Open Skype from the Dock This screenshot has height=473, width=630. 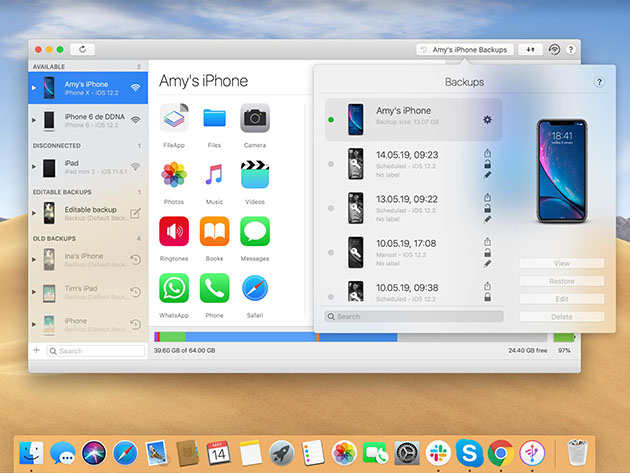point(469,453)
